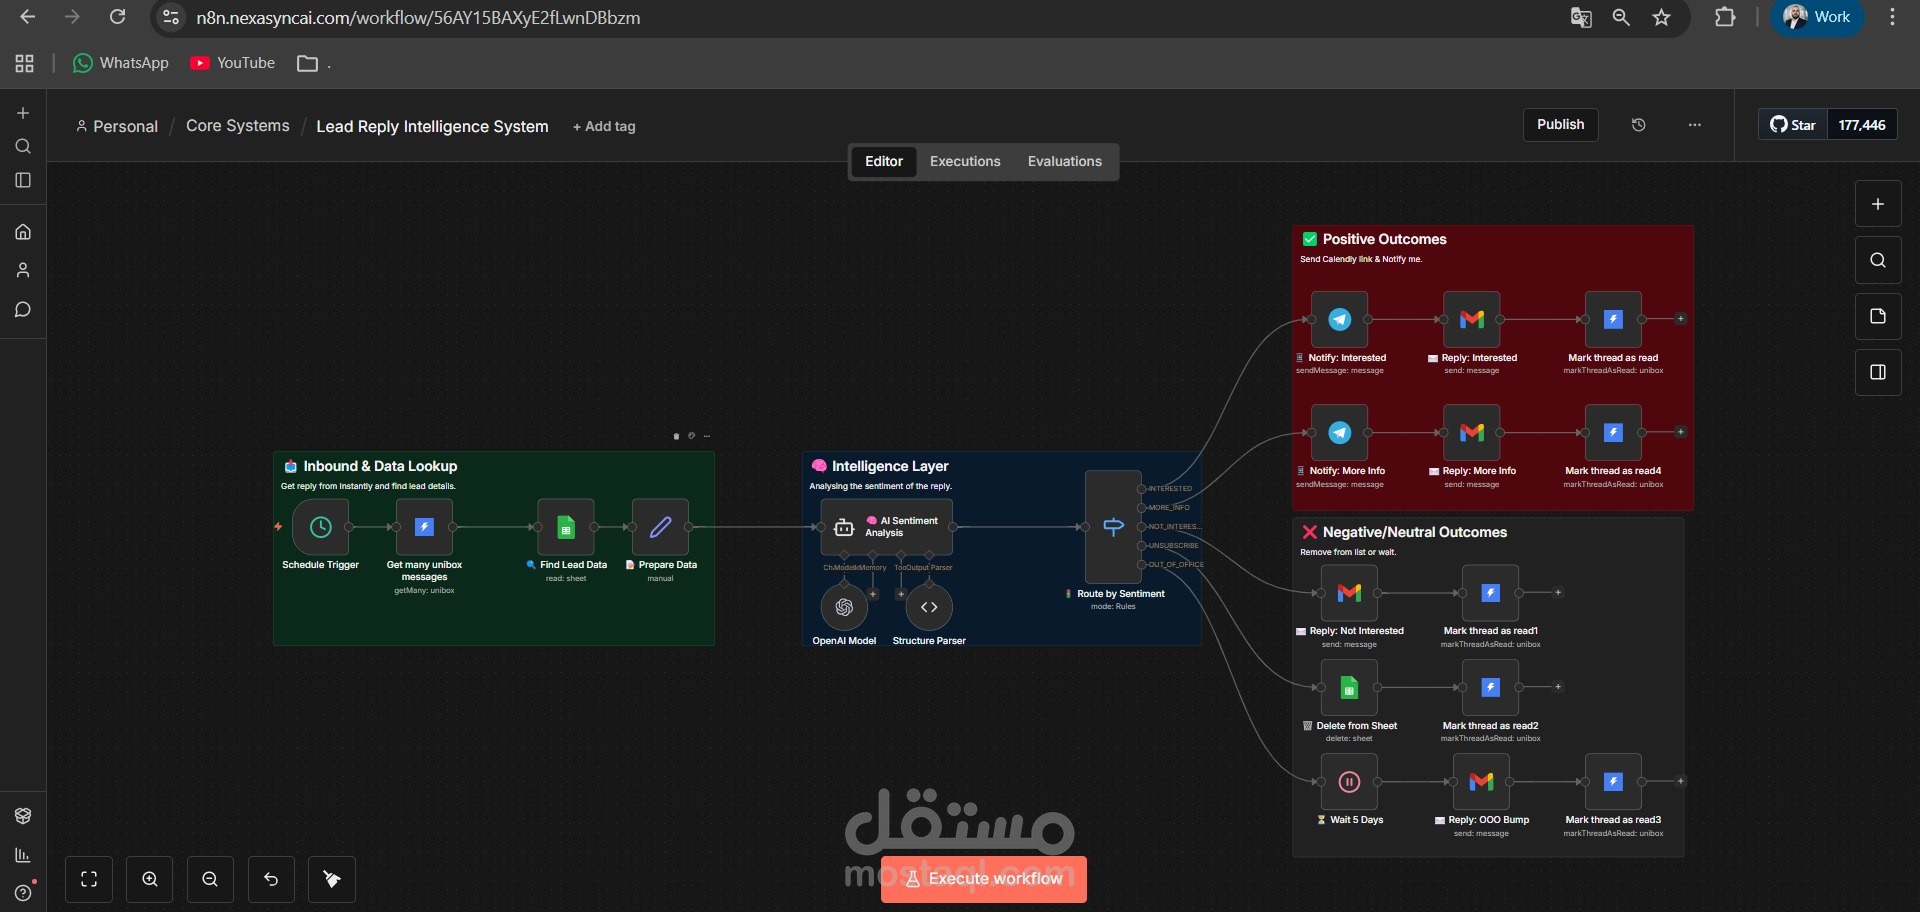The width and height of the screenshot is (1920, 912).
Task: Toggle the left sidebar panel
Action: (x=23, y=180)
